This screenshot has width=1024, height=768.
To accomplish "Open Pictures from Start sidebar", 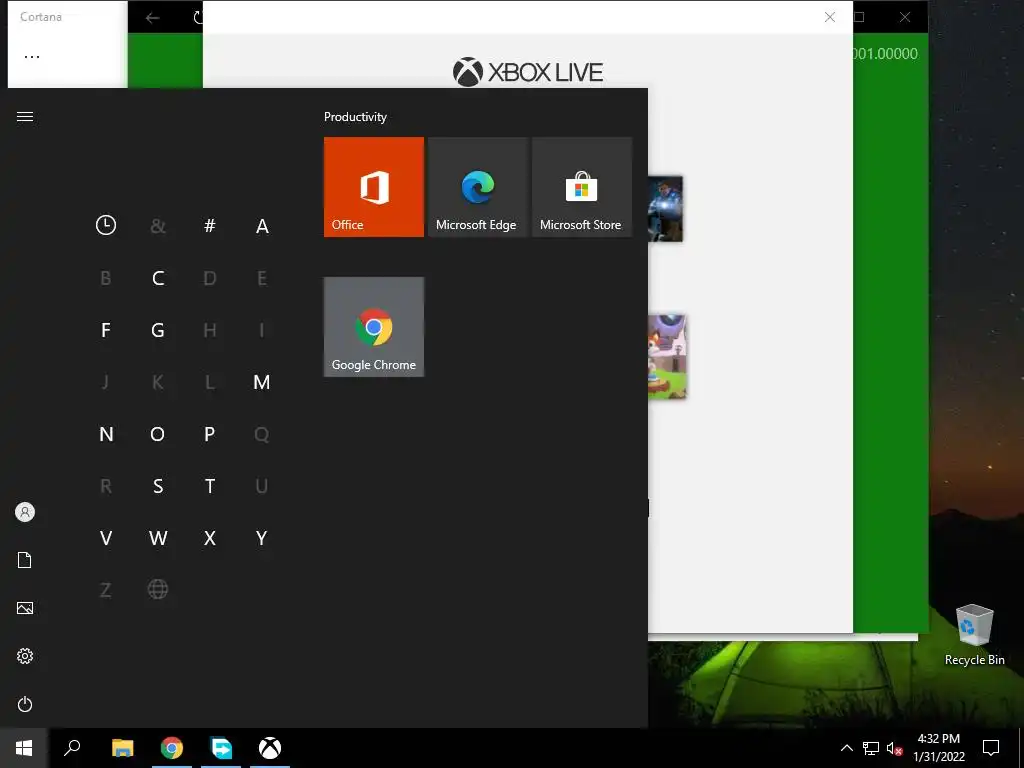I will coord(25,608).
